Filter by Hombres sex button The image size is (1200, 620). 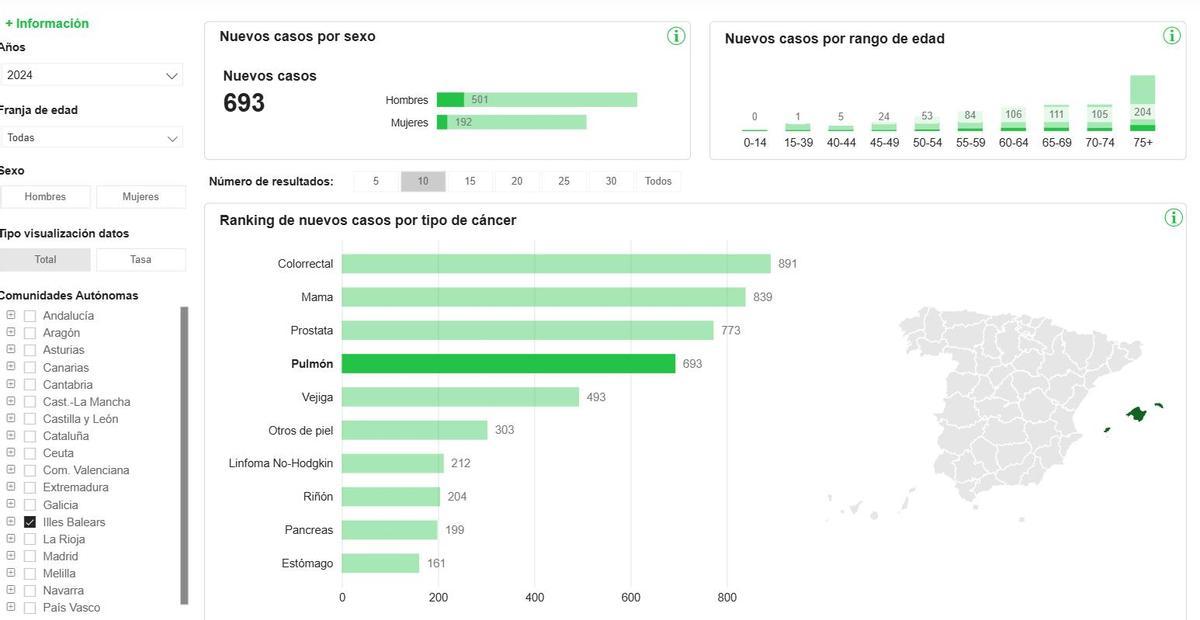click(x=45, y=197)
